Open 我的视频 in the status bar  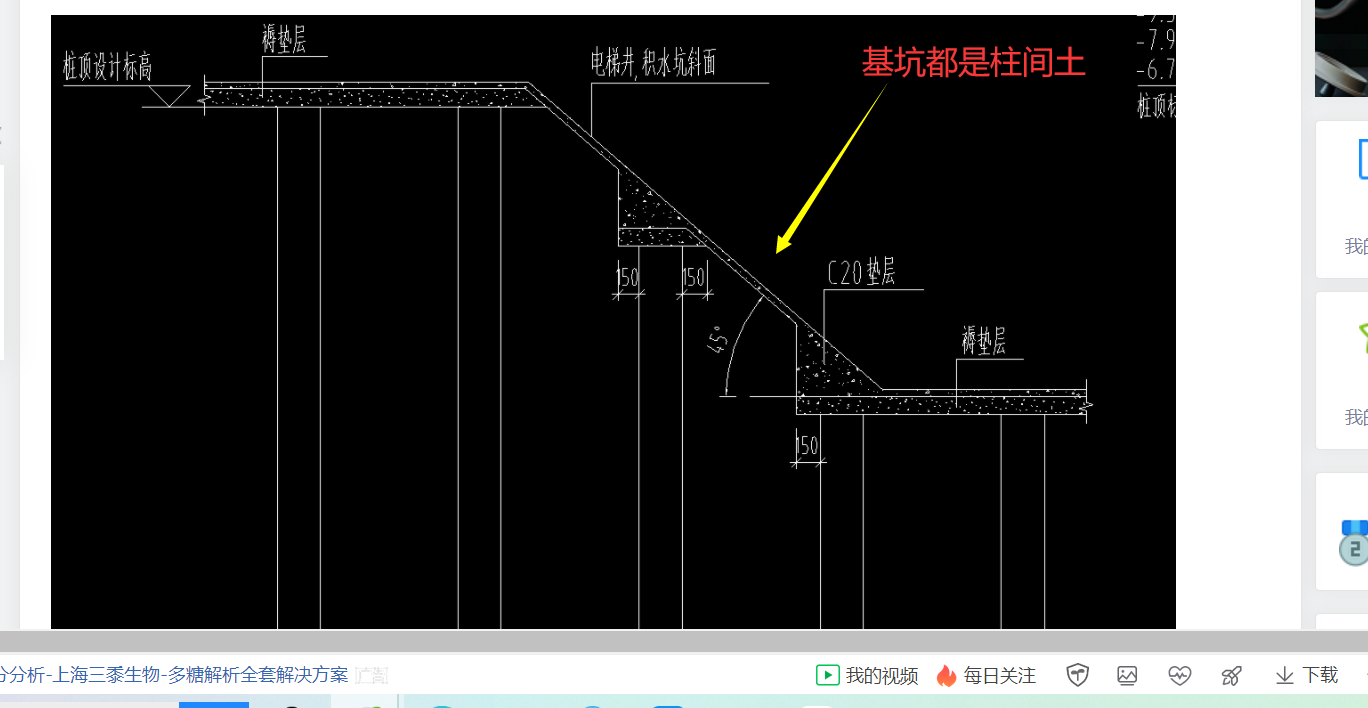(881, 676)
